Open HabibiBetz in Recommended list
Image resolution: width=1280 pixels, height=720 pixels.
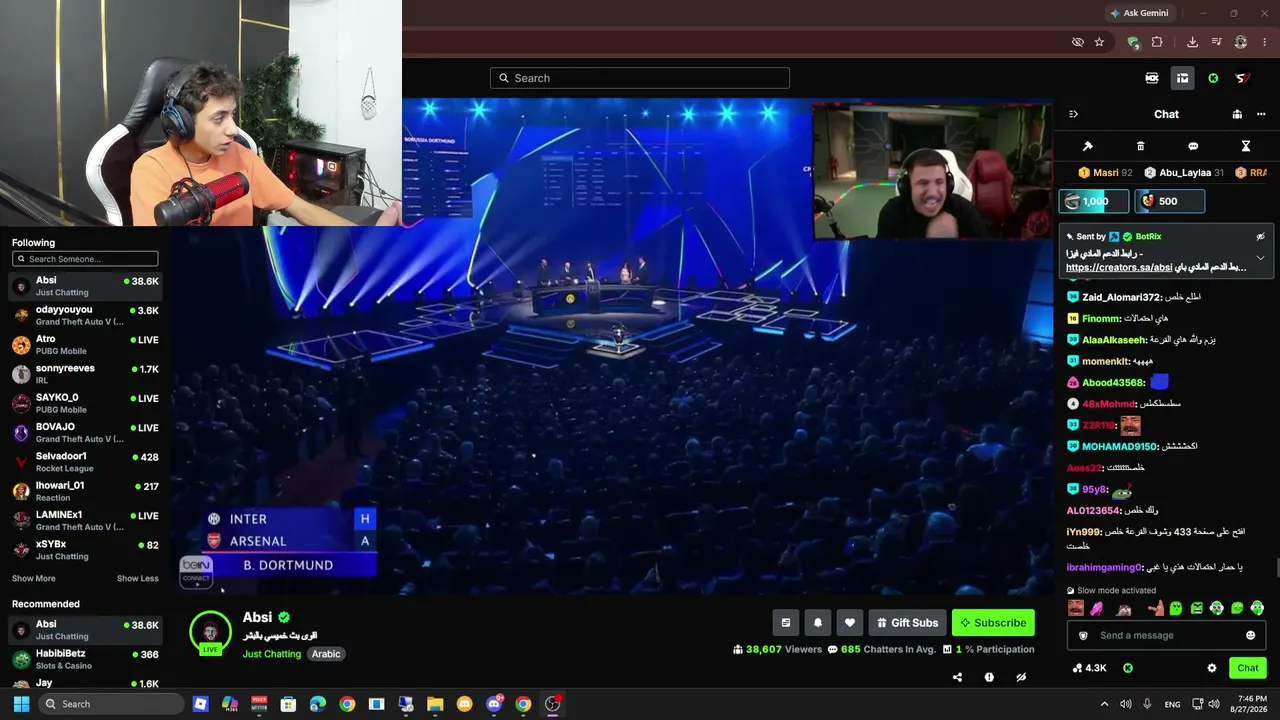[85, 660]
